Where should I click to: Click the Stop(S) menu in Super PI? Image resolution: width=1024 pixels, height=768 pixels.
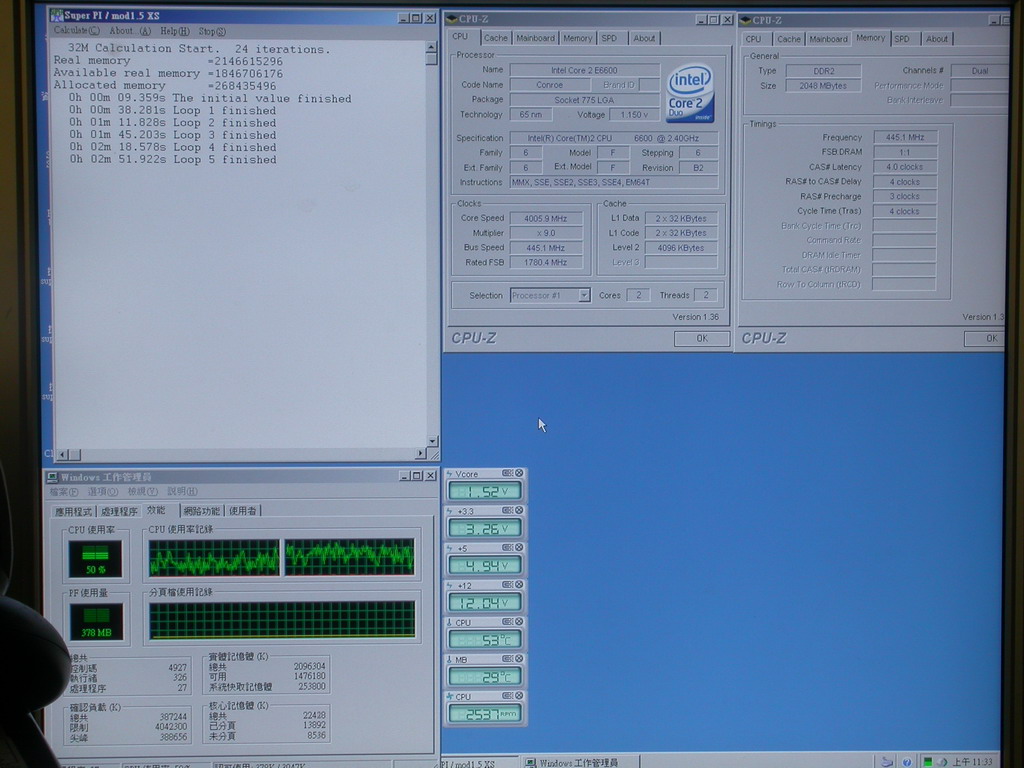pyautogui.click(x=212, y=31)
